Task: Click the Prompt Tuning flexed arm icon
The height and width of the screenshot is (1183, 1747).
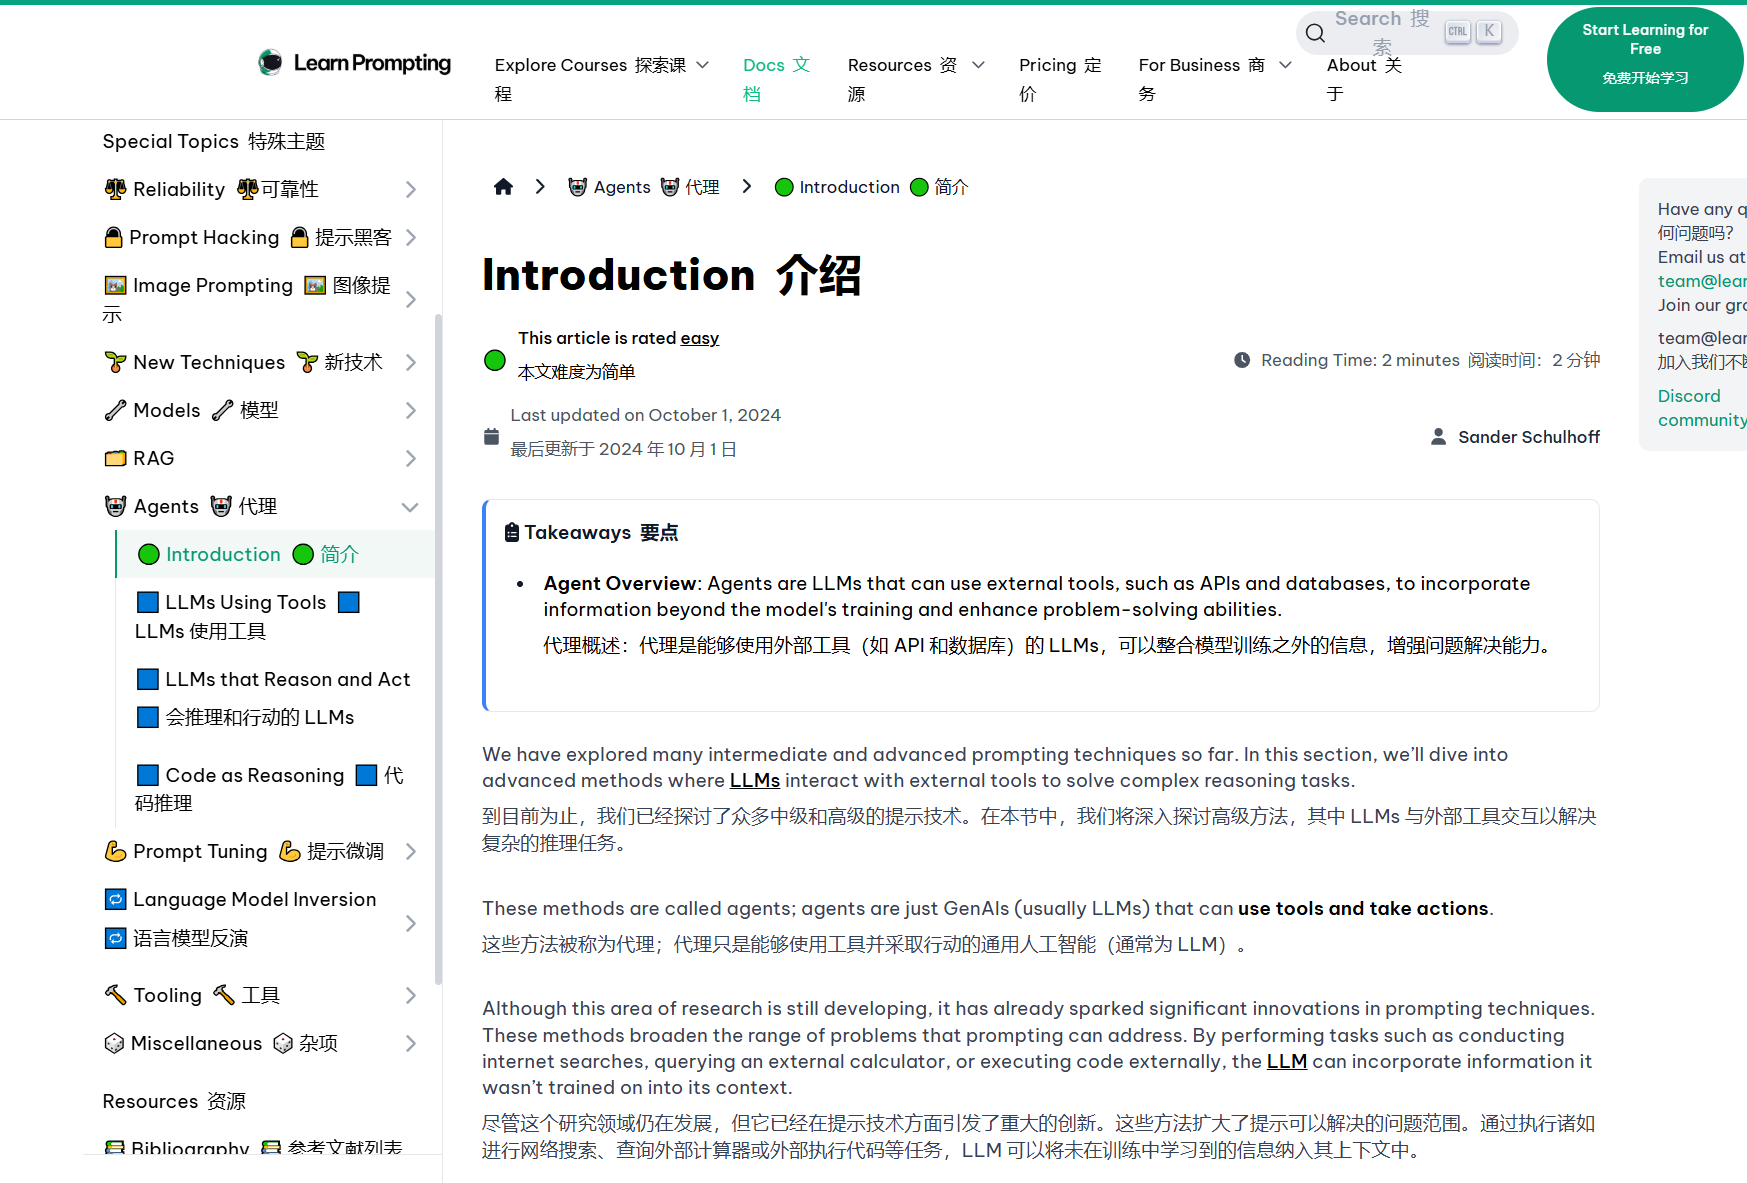Action: point(115,851)
